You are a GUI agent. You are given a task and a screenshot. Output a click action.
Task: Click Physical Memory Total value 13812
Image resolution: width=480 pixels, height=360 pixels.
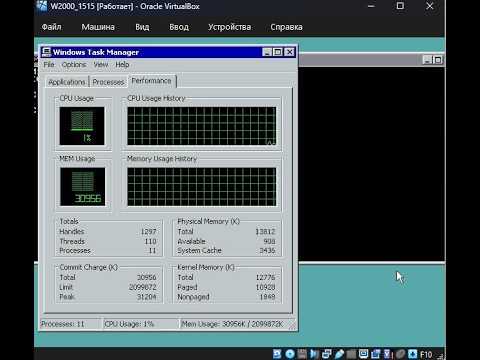click(265, 231)
